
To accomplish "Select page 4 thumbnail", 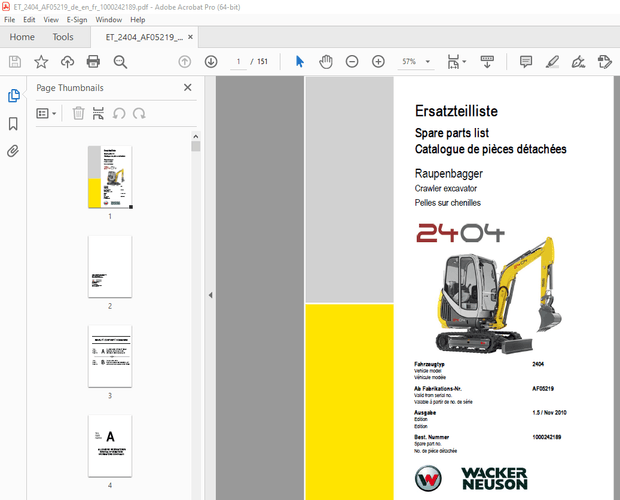I will pos(110,446).
